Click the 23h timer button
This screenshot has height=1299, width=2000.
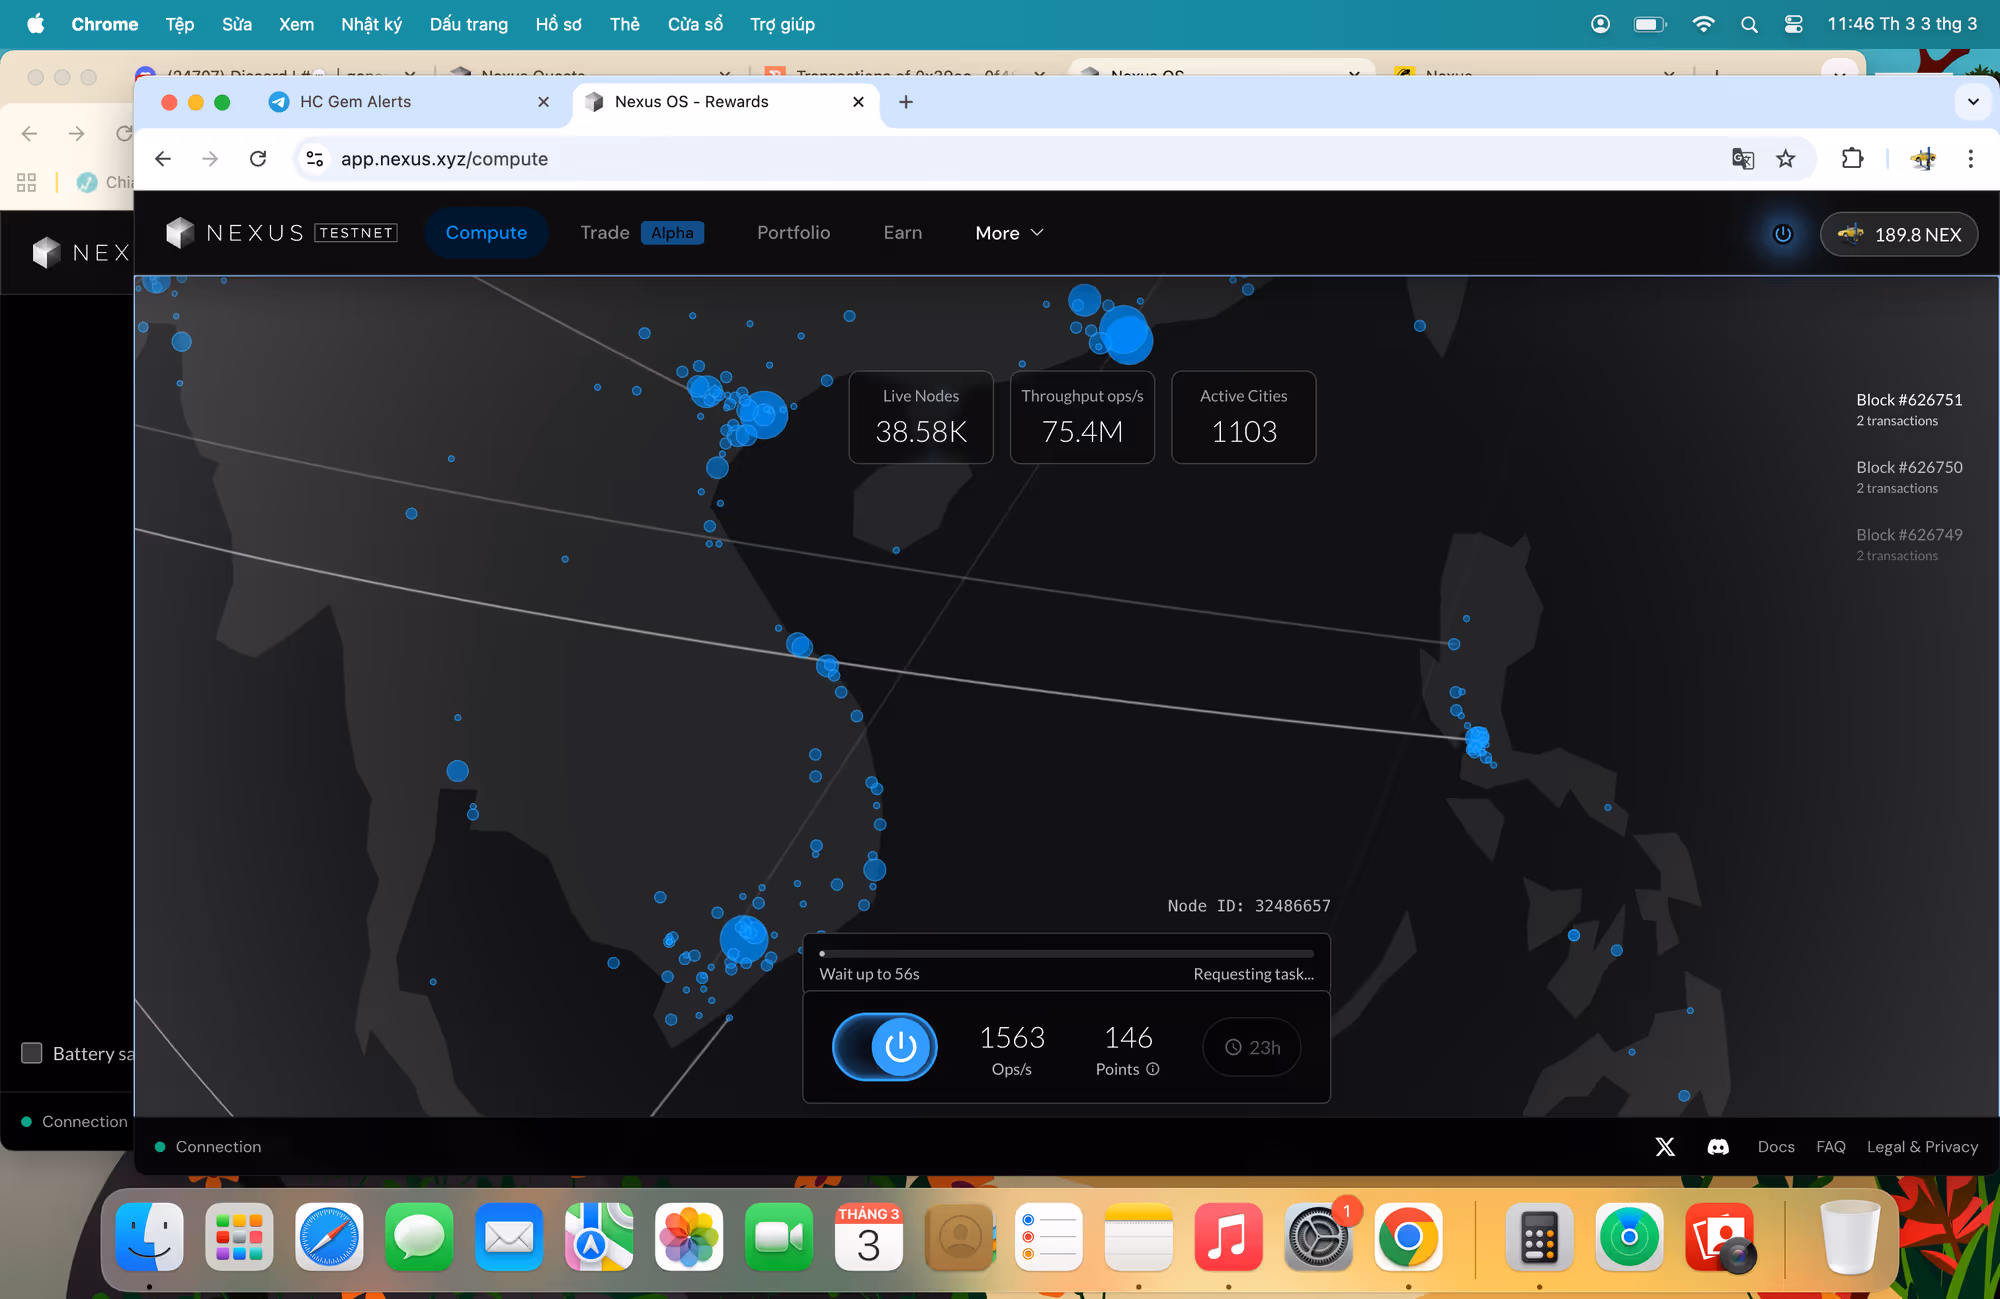1252,1047
